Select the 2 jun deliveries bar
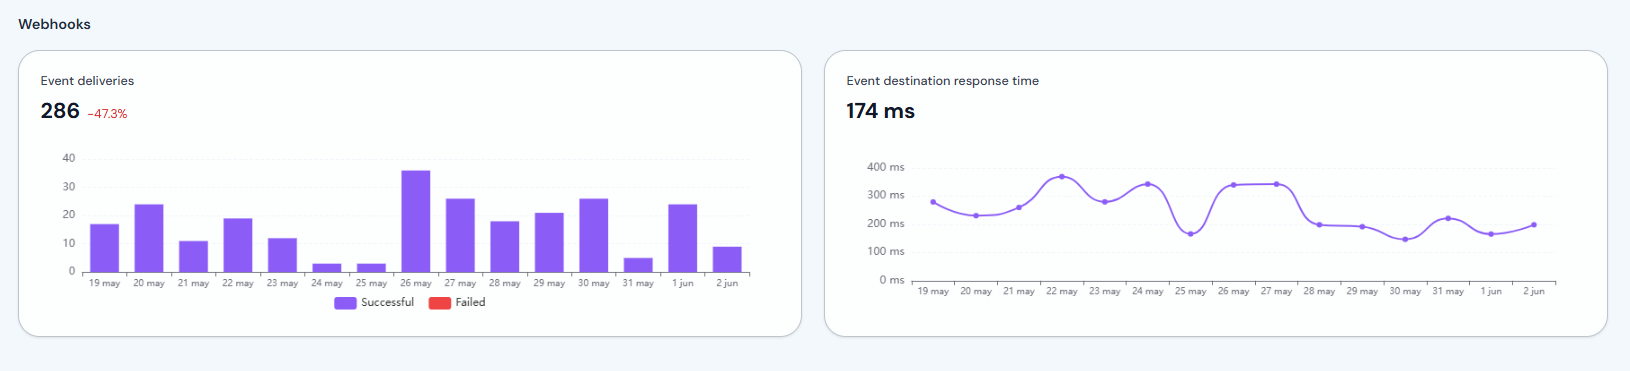The width and height of the screenshot is (1630, 371). (x=727, y=259)
